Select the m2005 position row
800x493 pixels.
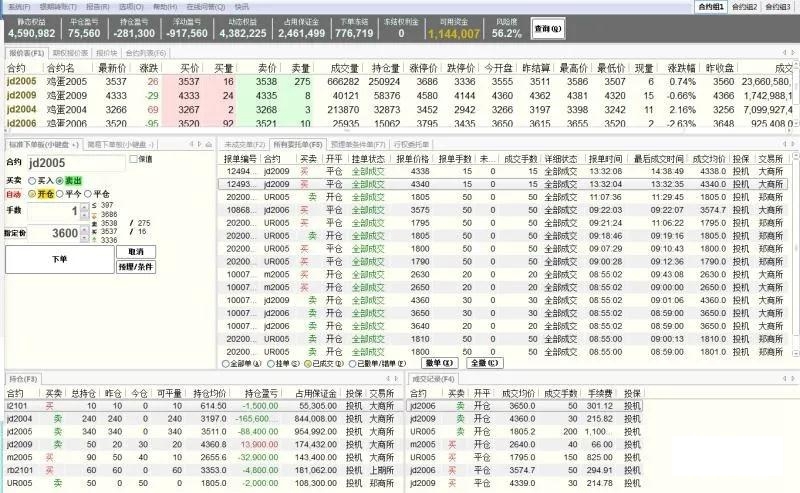[x=204, y=458]
